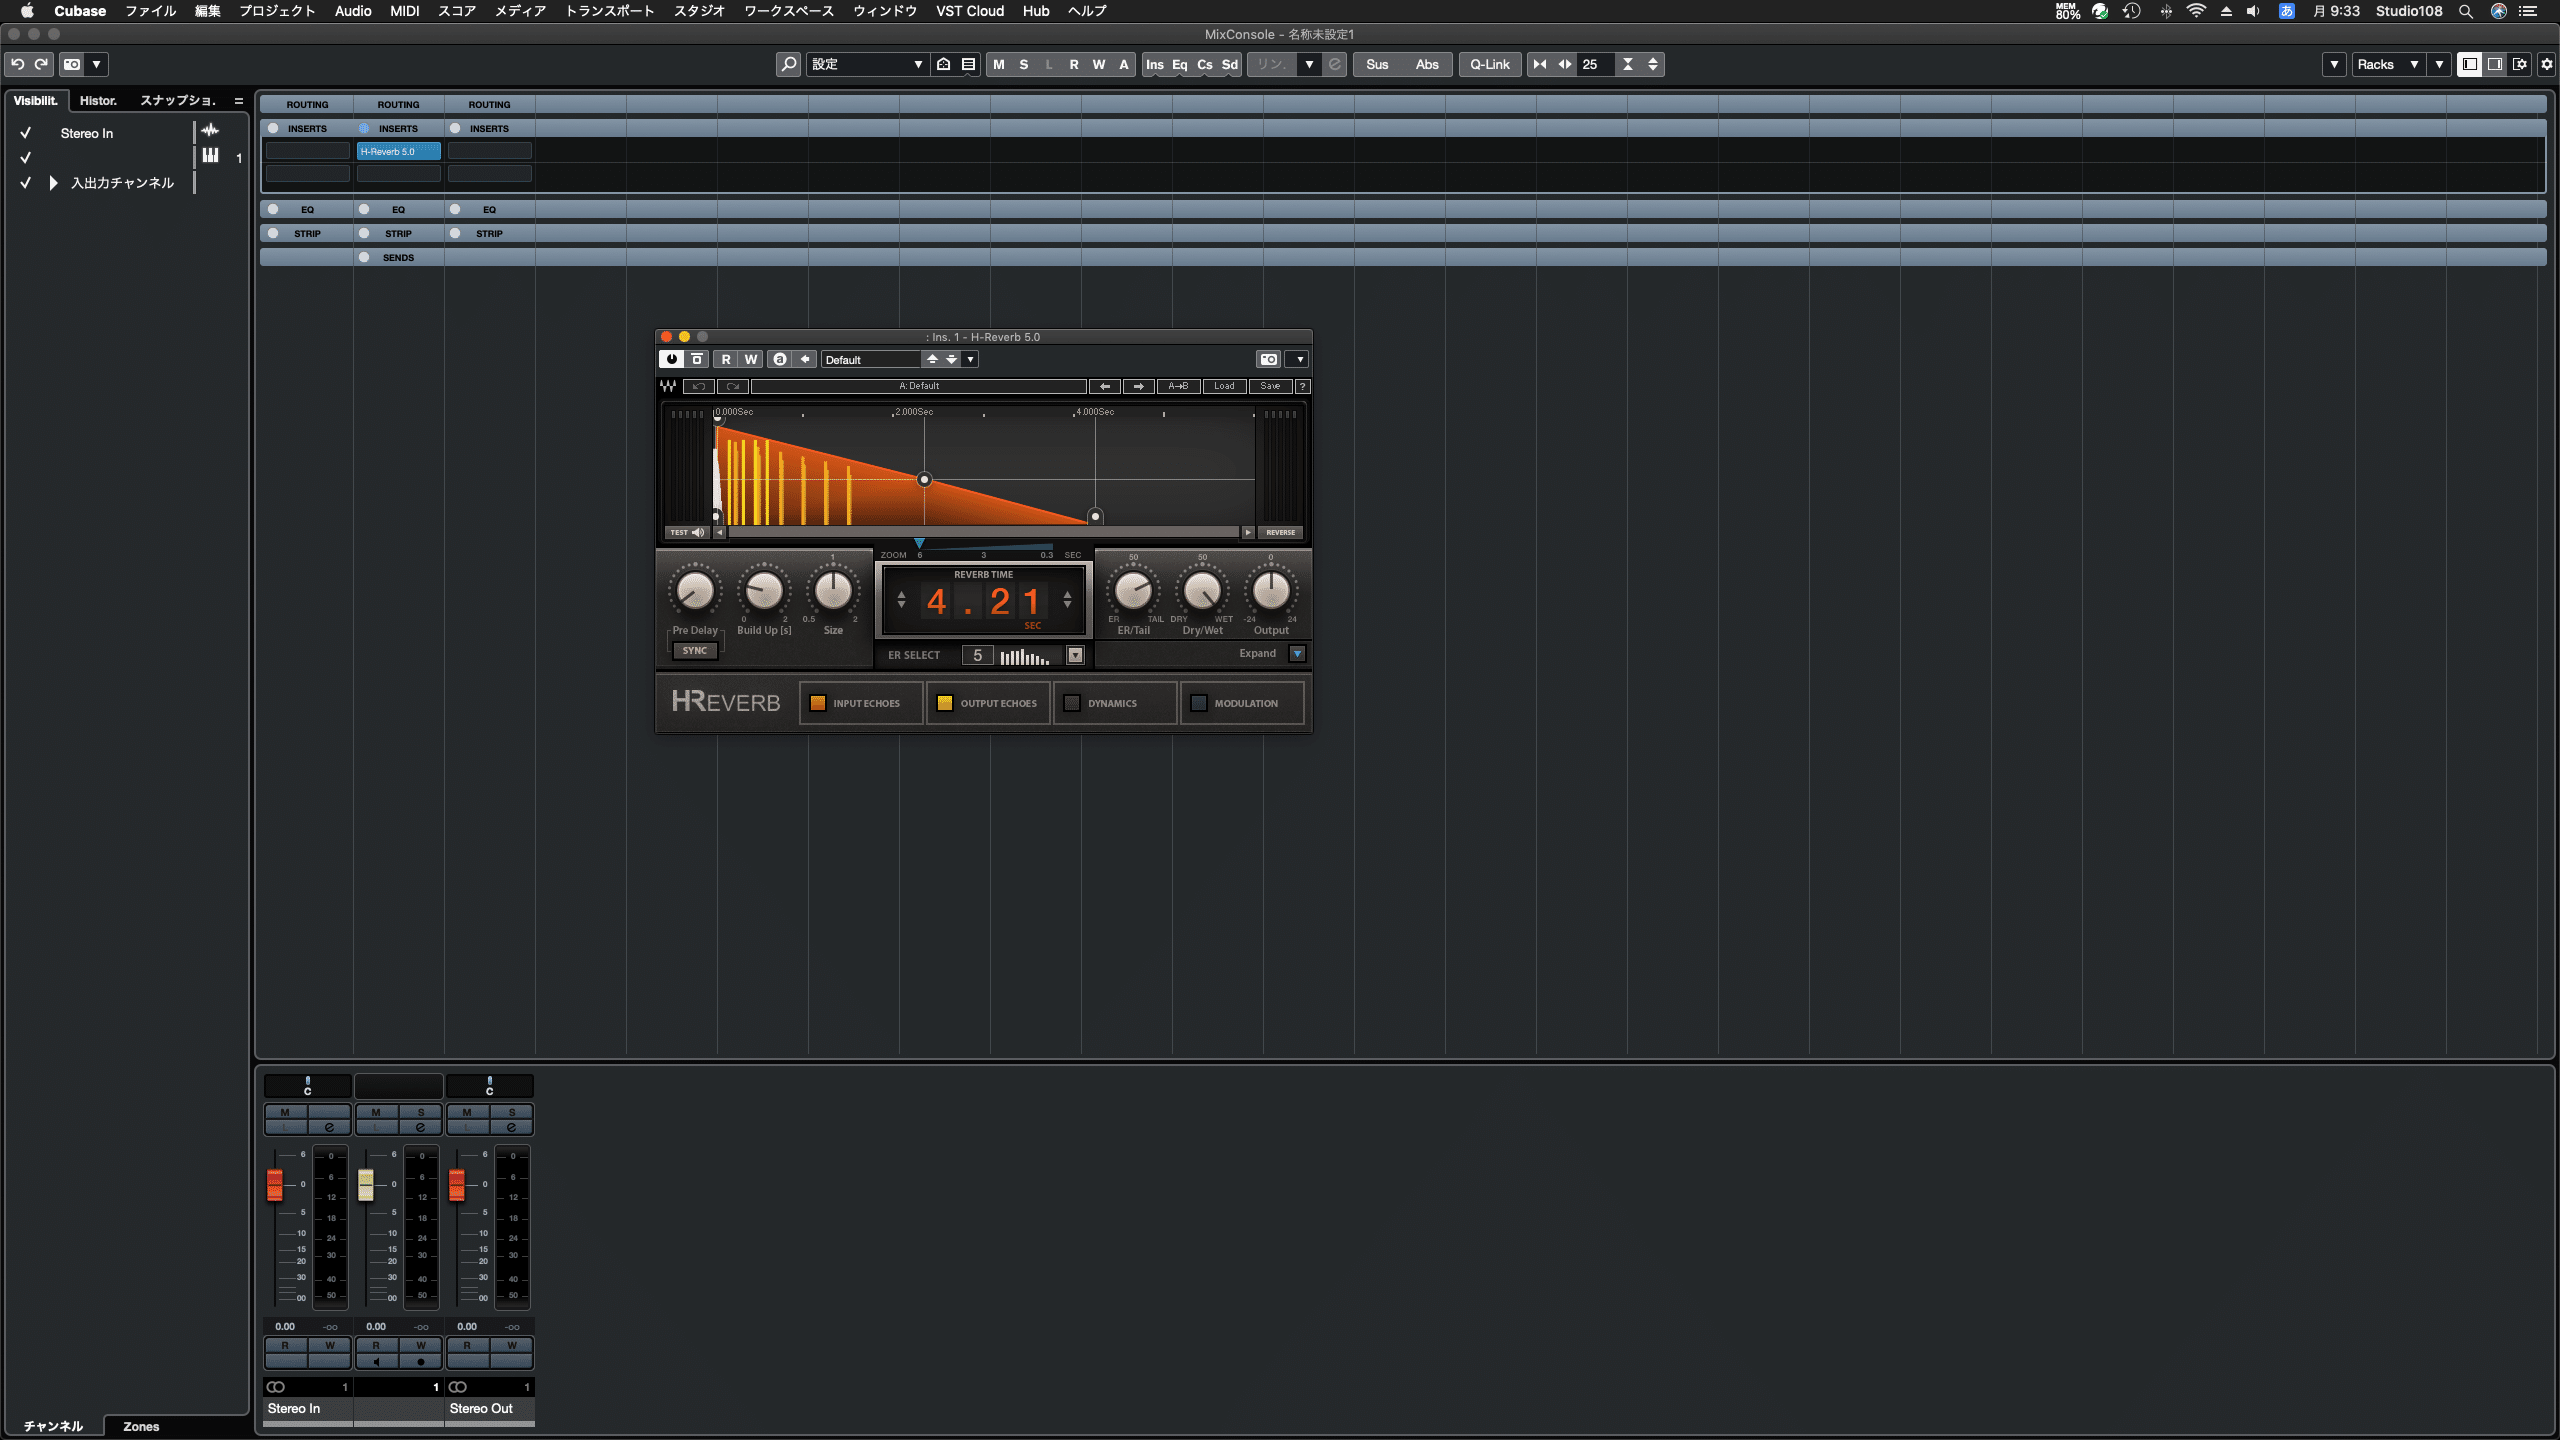Click the Stereo Out channel fader handle
Image resolution: width=2560 pixels, height=1440 pixels.
point(457,1184)
